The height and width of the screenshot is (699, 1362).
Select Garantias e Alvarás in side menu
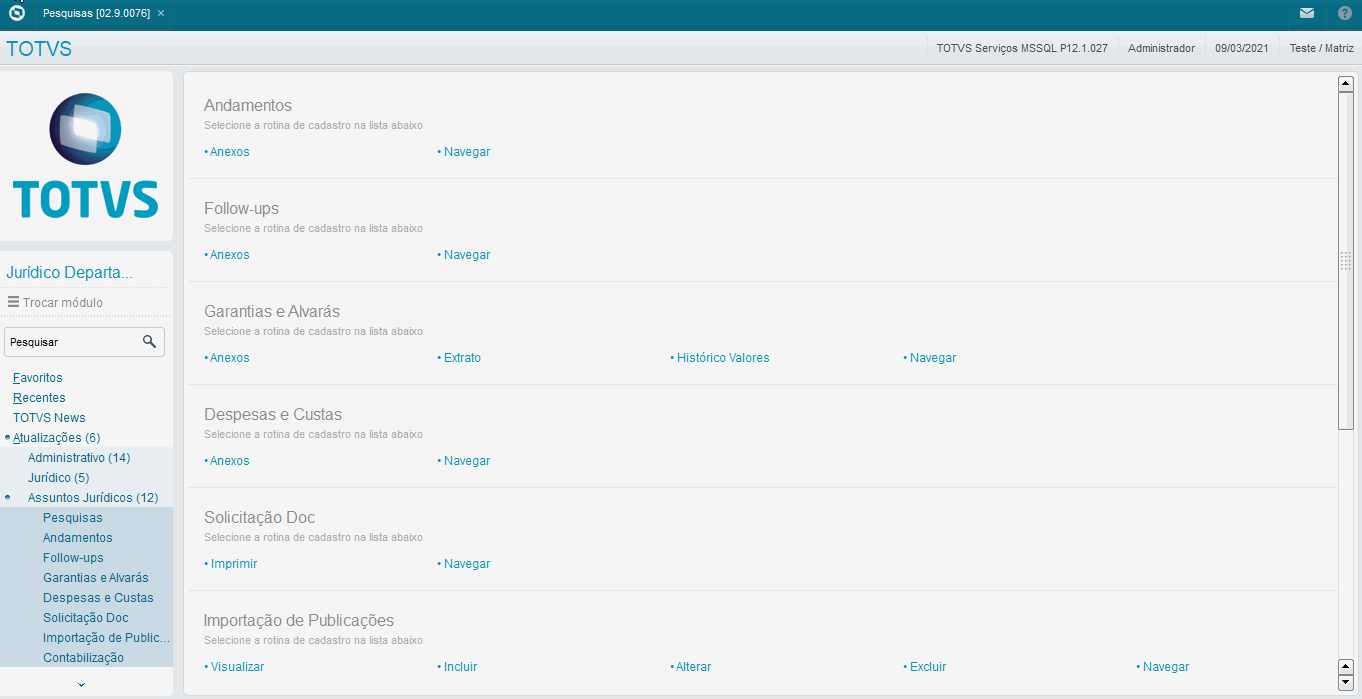pos(96,578)
